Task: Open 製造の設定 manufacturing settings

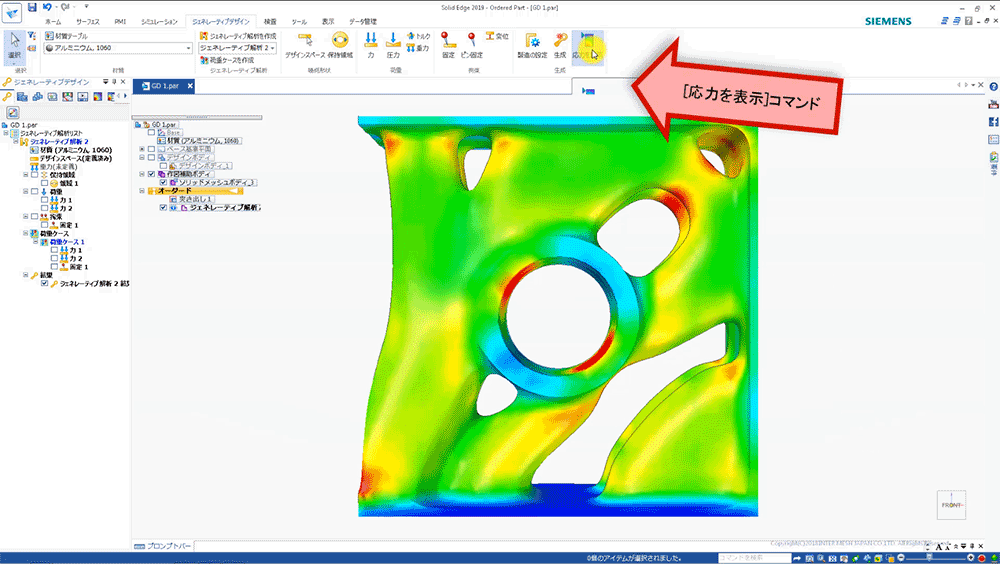Action: click(532, 45)
